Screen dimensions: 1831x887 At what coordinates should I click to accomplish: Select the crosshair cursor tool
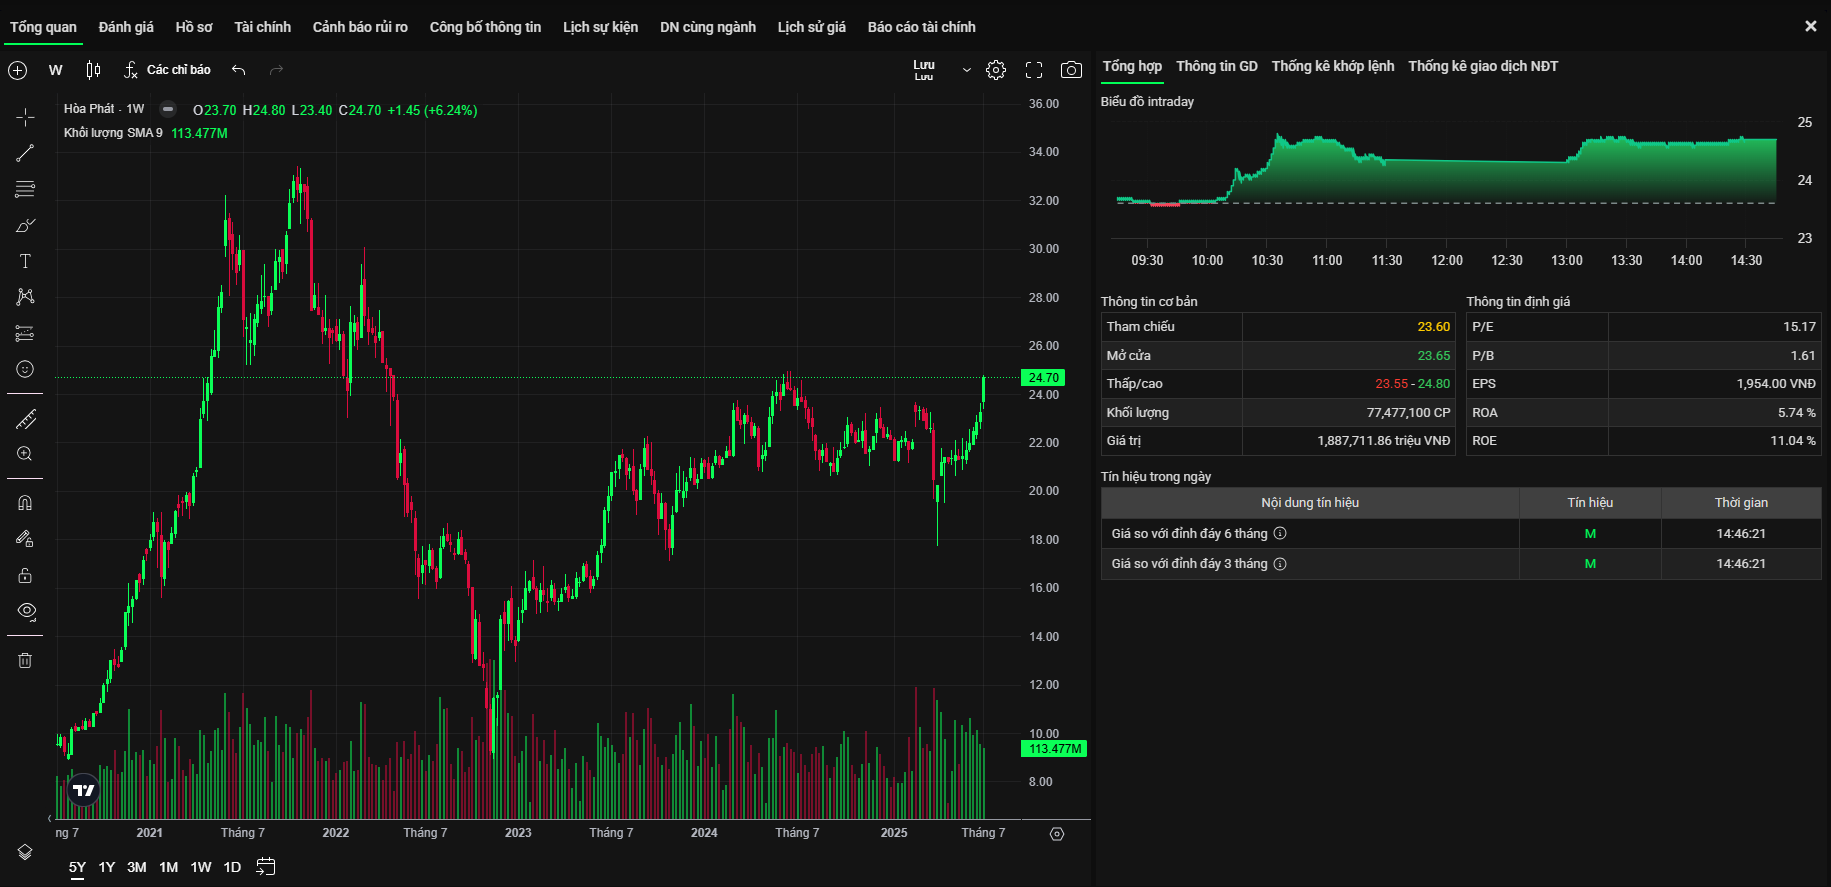(x=25, y=117)
